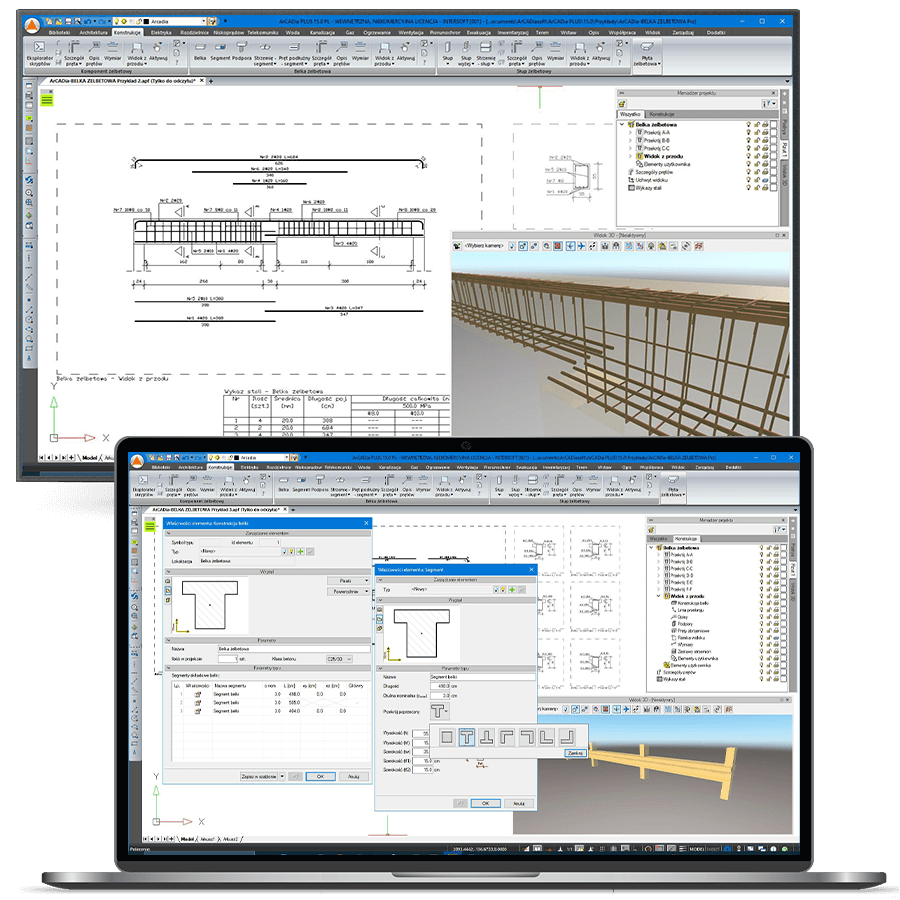Select the last L-shaped cross-section icon in popup
900x900 pixels.
coord(566,738)
